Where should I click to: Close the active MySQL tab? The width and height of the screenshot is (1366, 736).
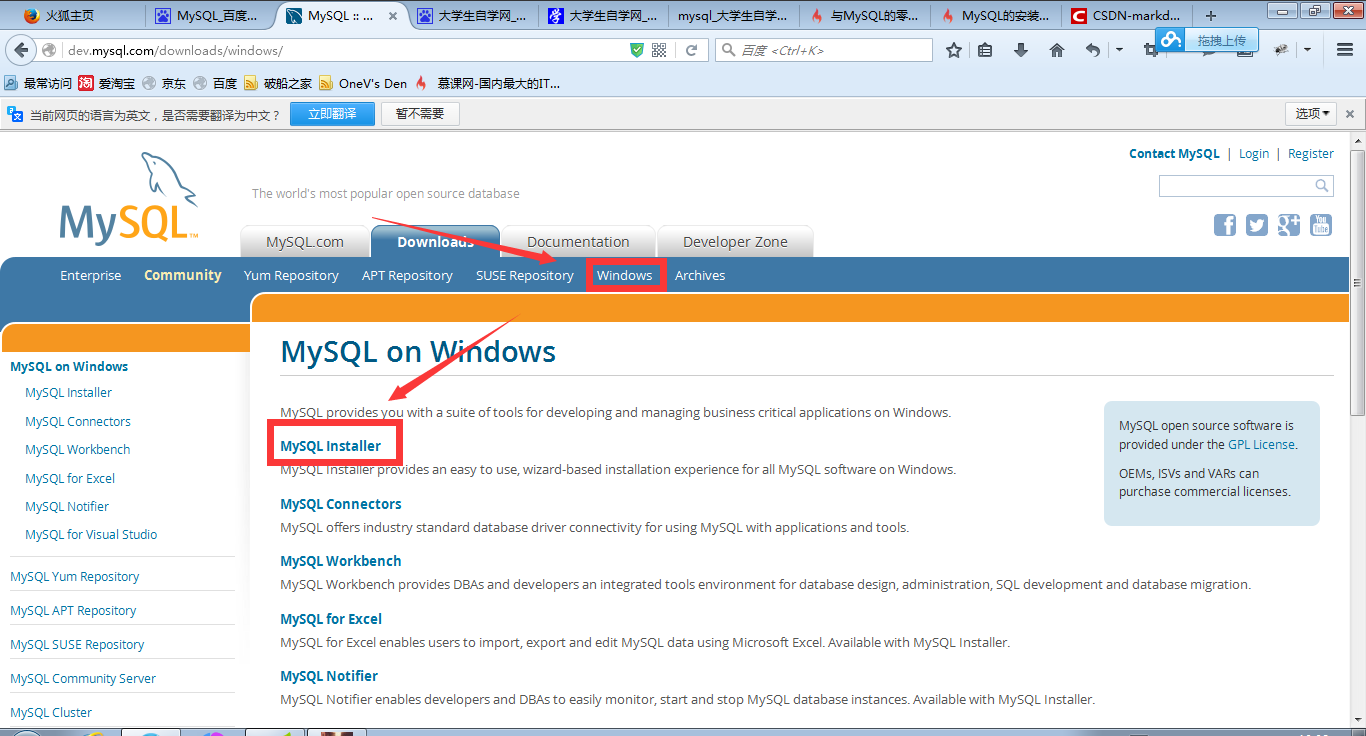[x=391, y=16]
